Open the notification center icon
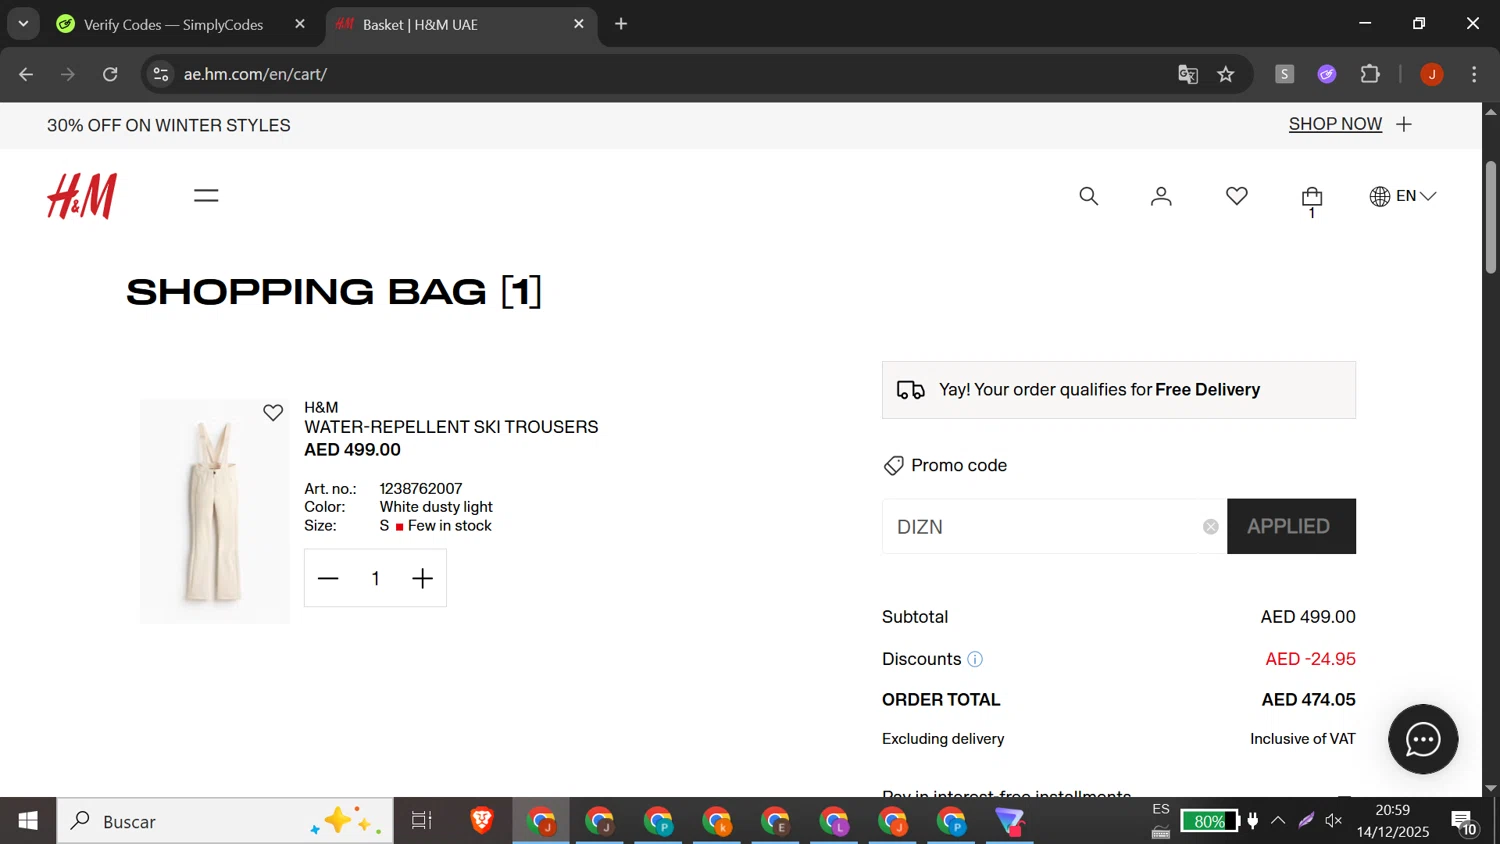Screen dimensions: 1500x844 (1465, 823)
